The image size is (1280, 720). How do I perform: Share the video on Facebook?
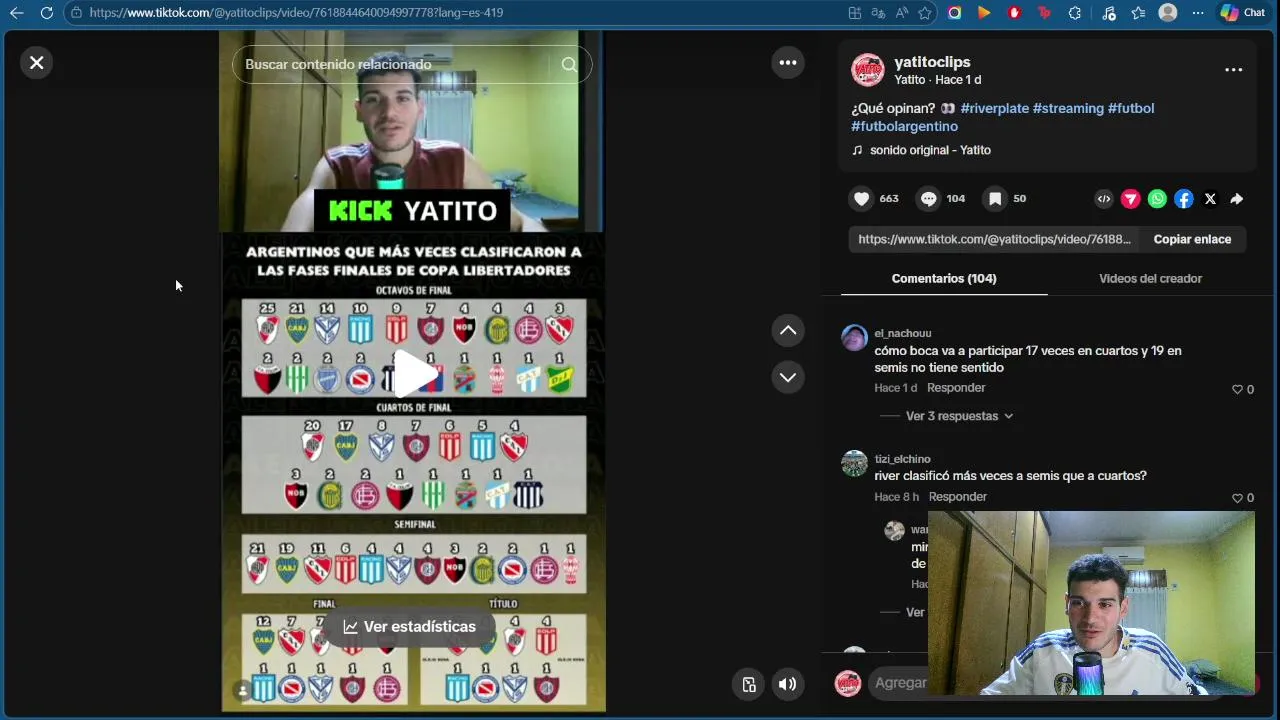(1184, 199)
